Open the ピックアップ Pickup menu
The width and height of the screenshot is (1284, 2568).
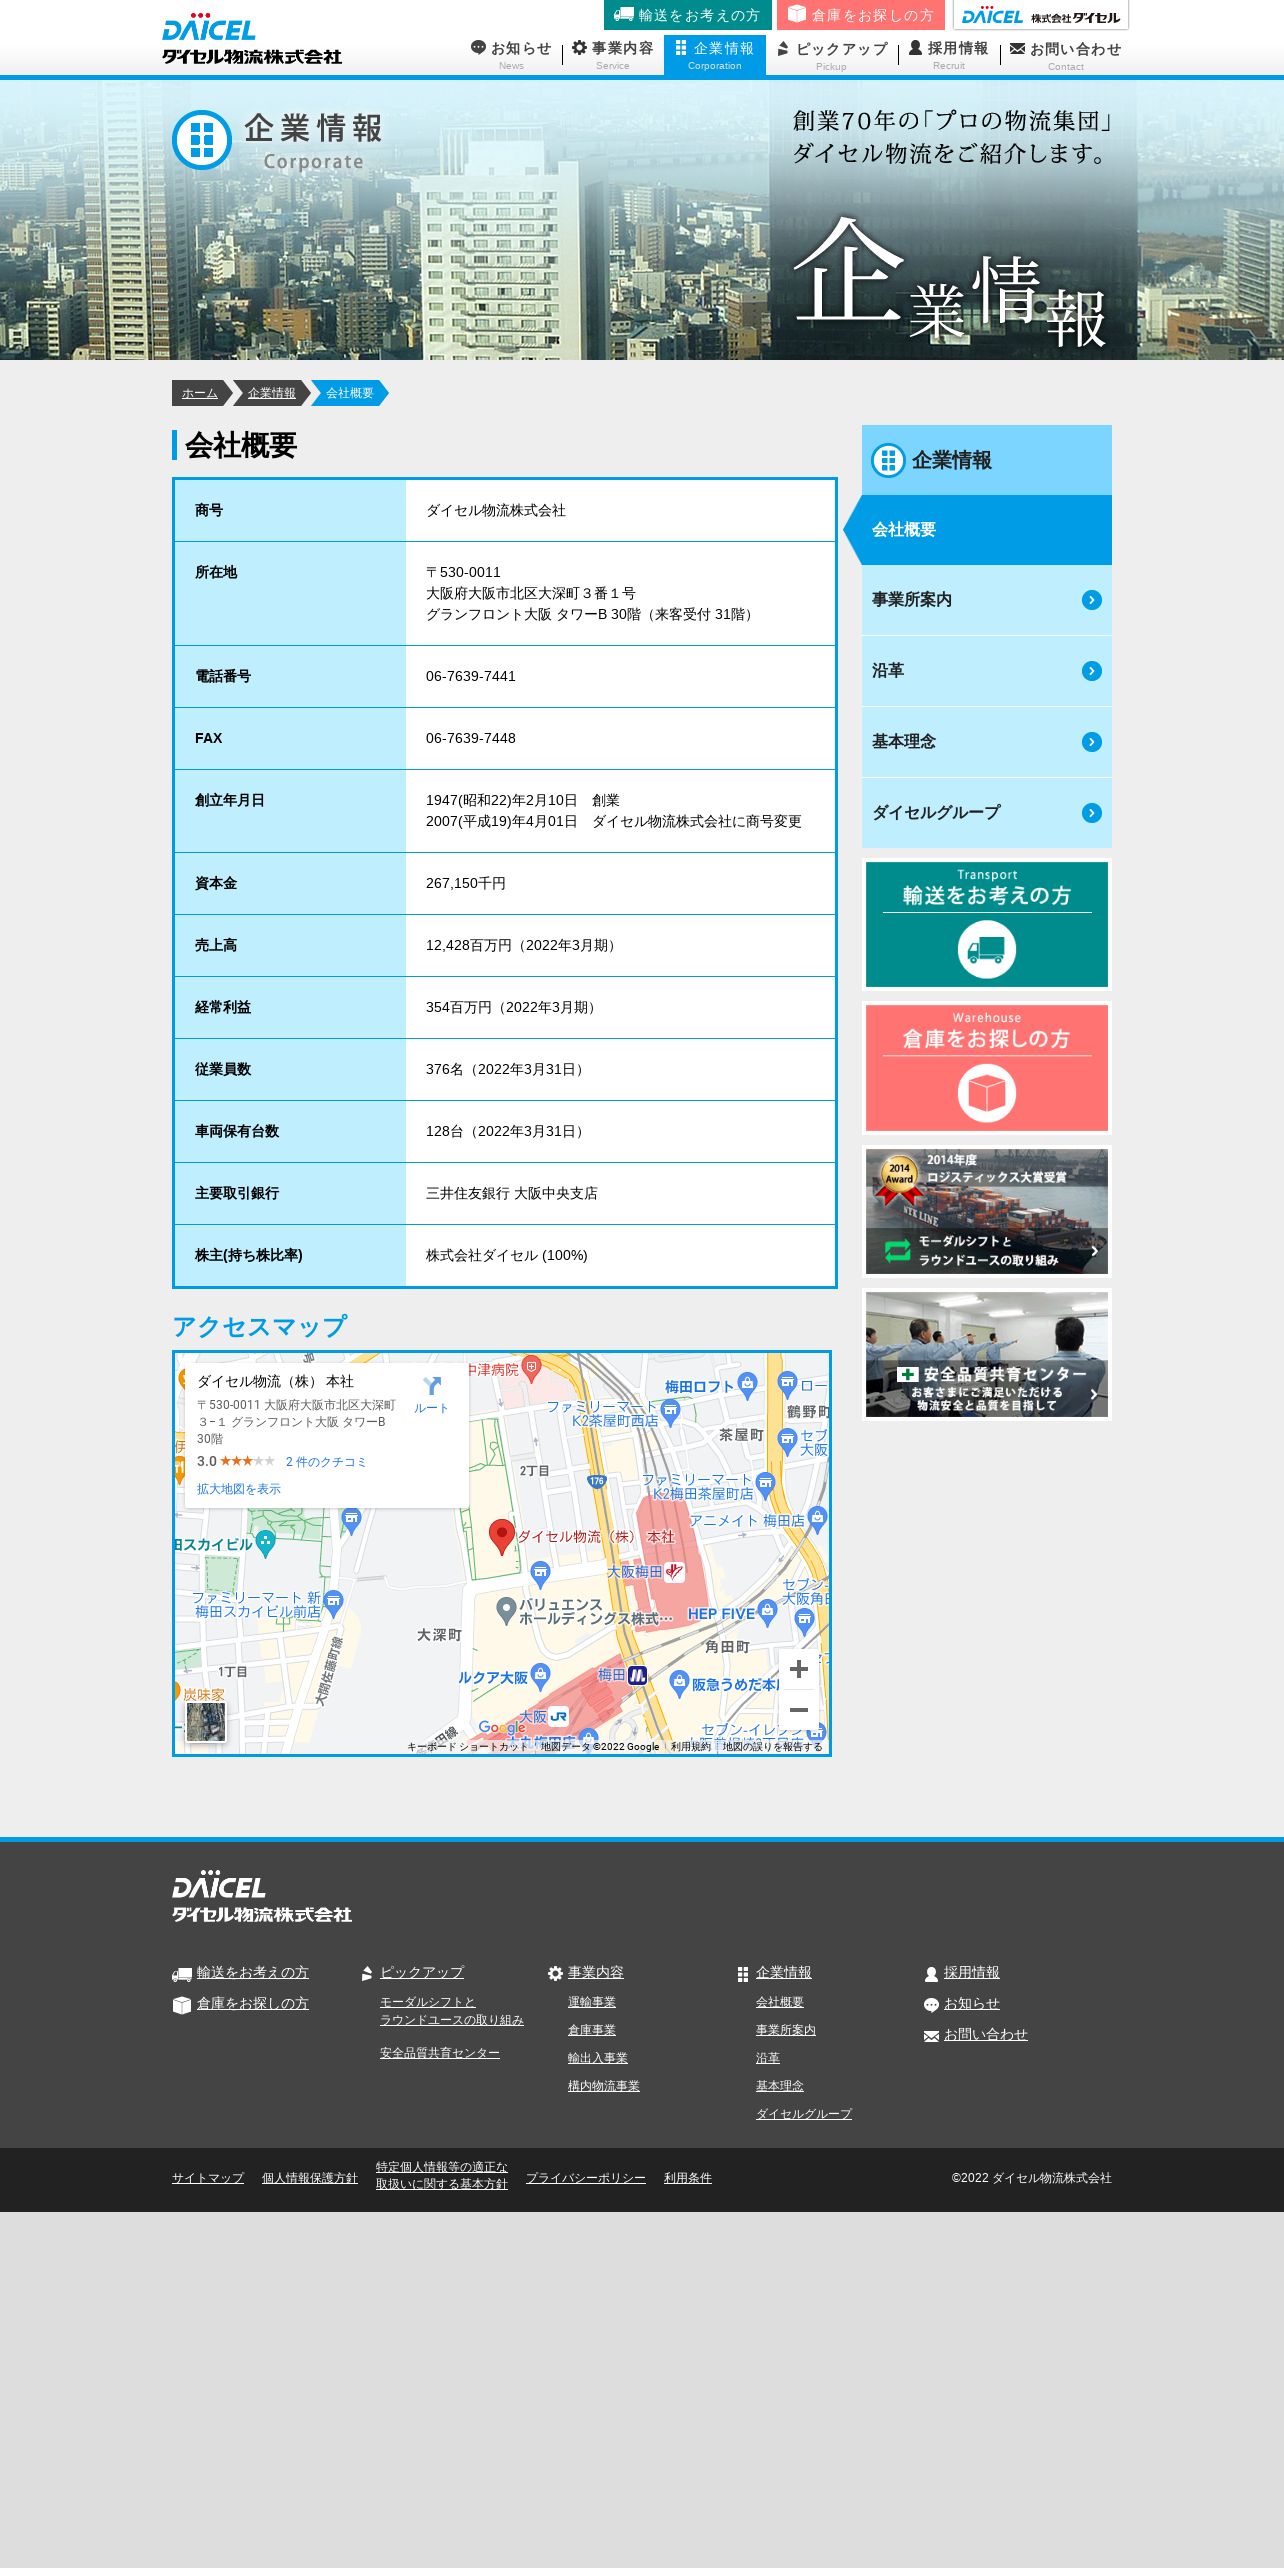click(x=832, y=55)
